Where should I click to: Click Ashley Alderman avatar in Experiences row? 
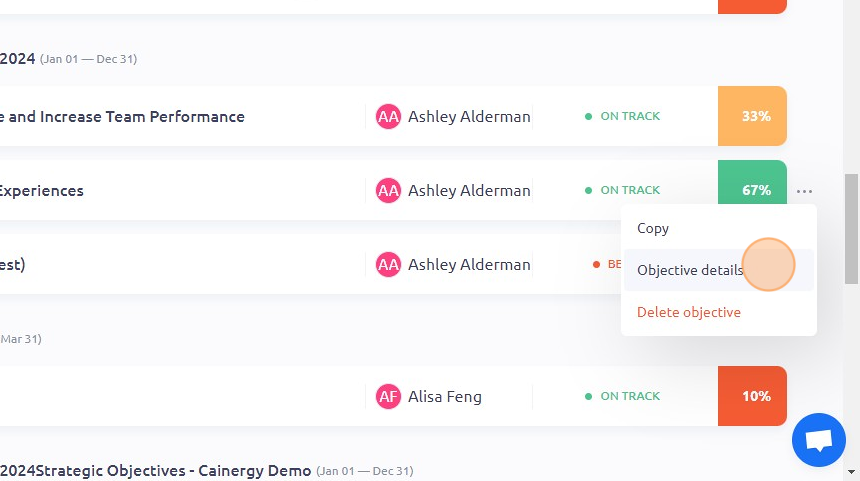(388, 190)
